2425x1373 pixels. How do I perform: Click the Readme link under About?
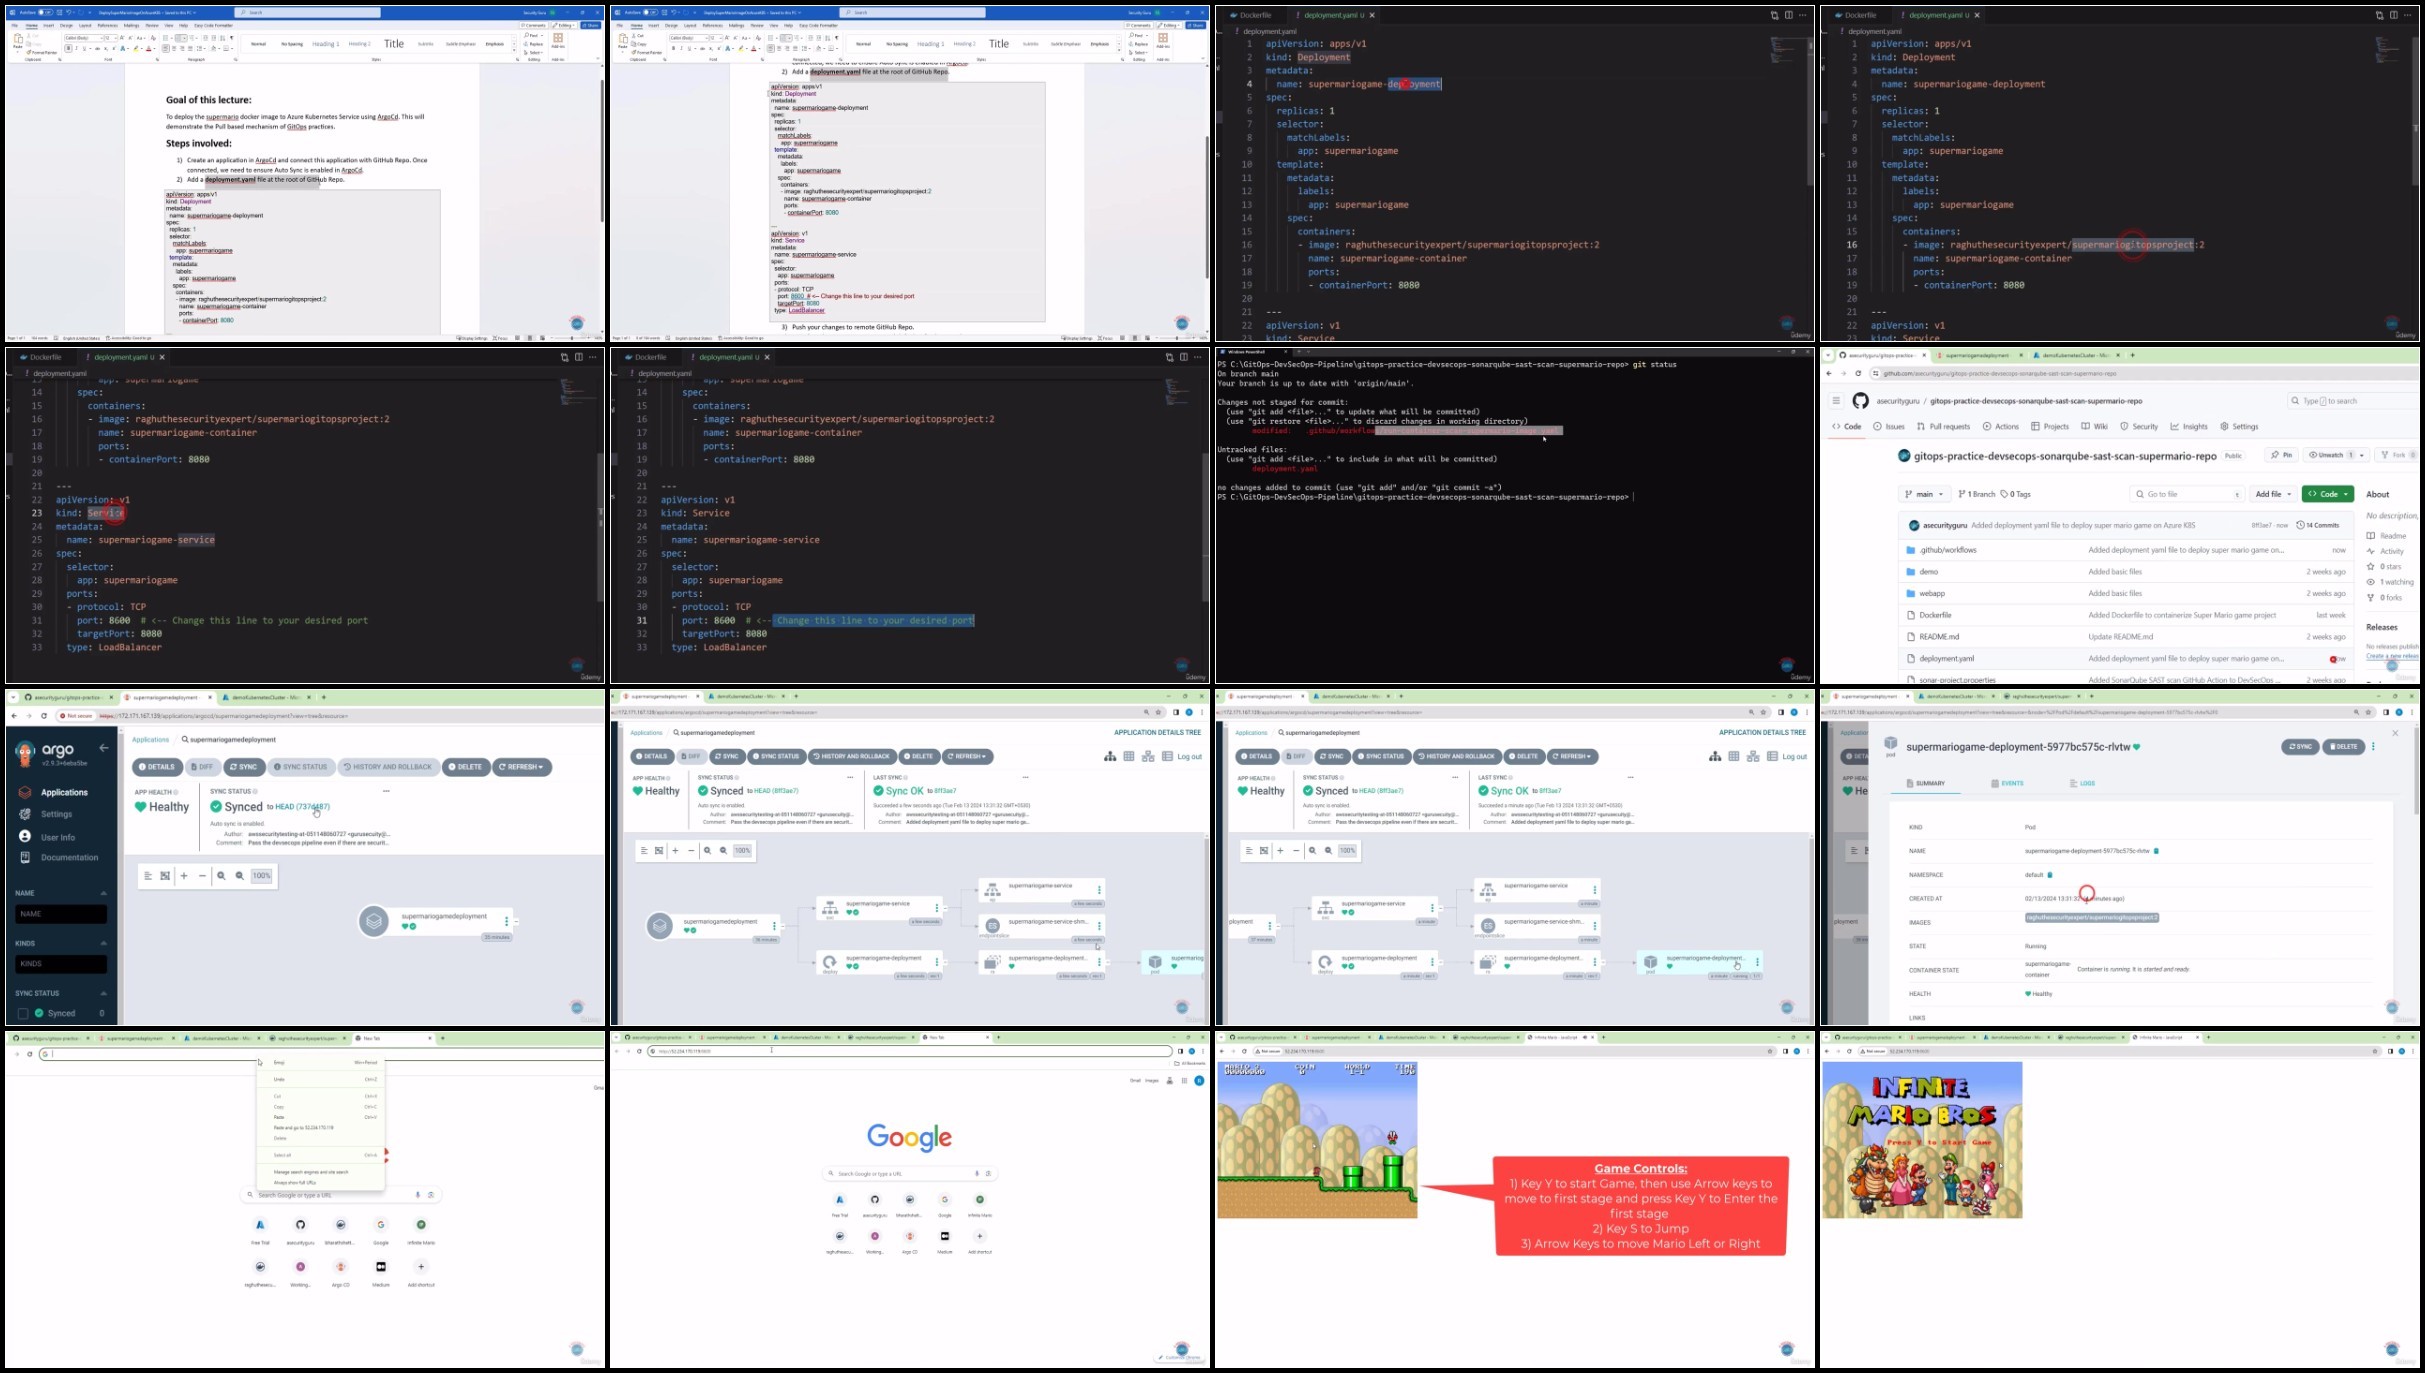pos(2386,536)
